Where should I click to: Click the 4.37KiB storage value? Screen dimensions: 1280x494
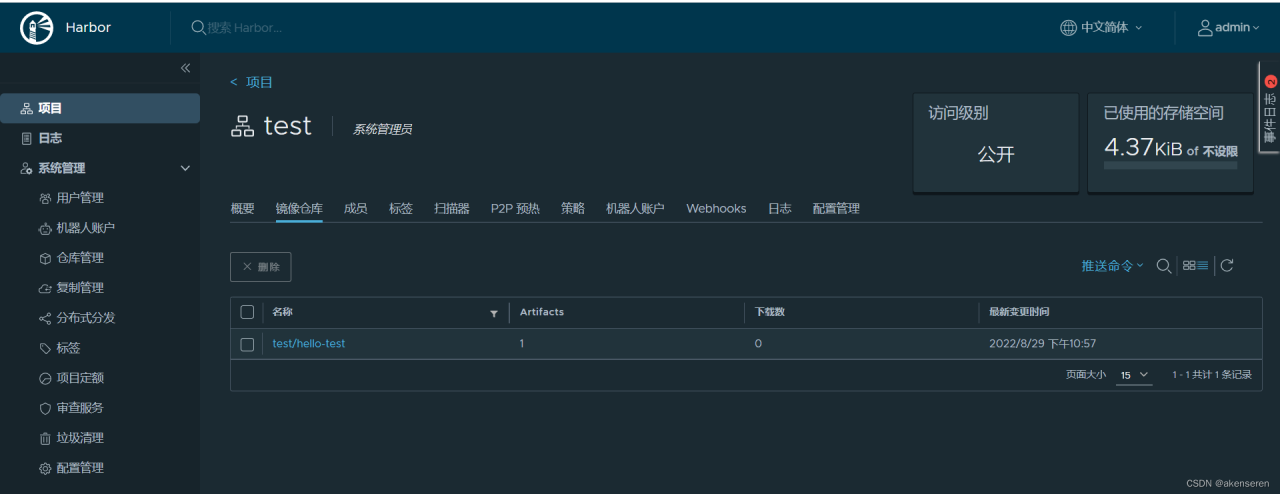(1143, 147)
